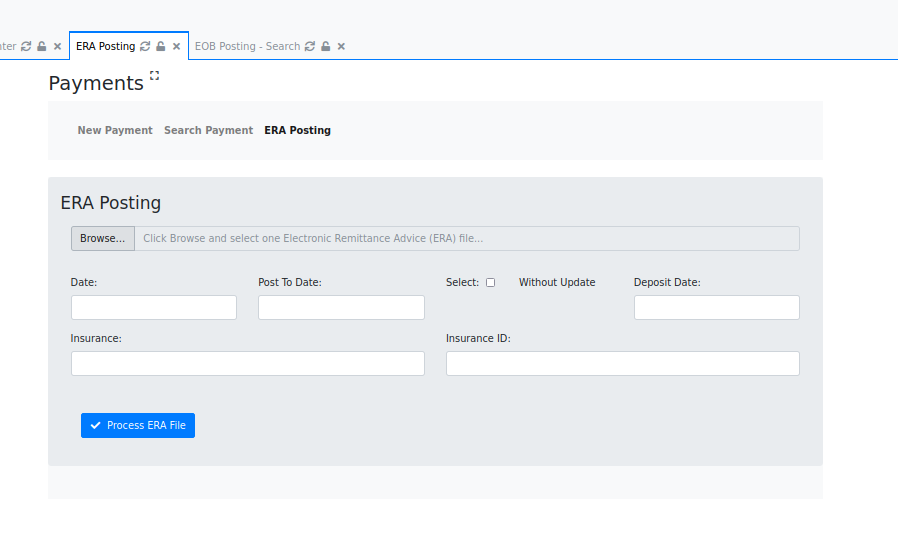
Task: Expand Payments panel with the fullscreen icon
Action: (154, 75)
